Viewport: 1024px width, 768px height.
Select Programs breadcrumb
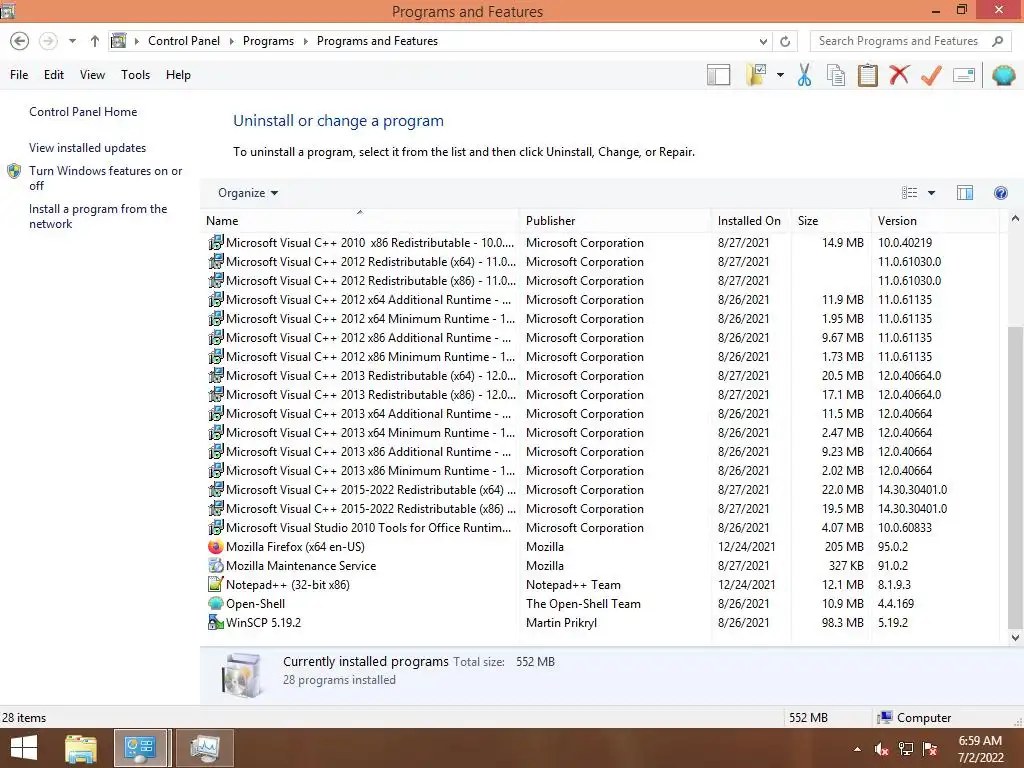click(x=268, y=41)
